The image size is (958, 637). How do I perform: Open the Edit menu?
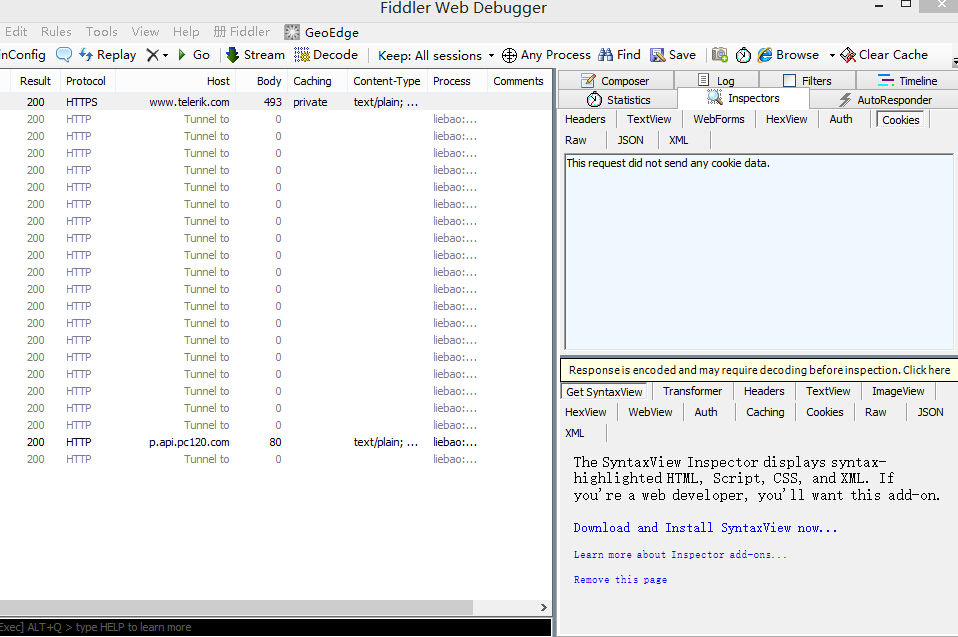click(x=16, y=32)
